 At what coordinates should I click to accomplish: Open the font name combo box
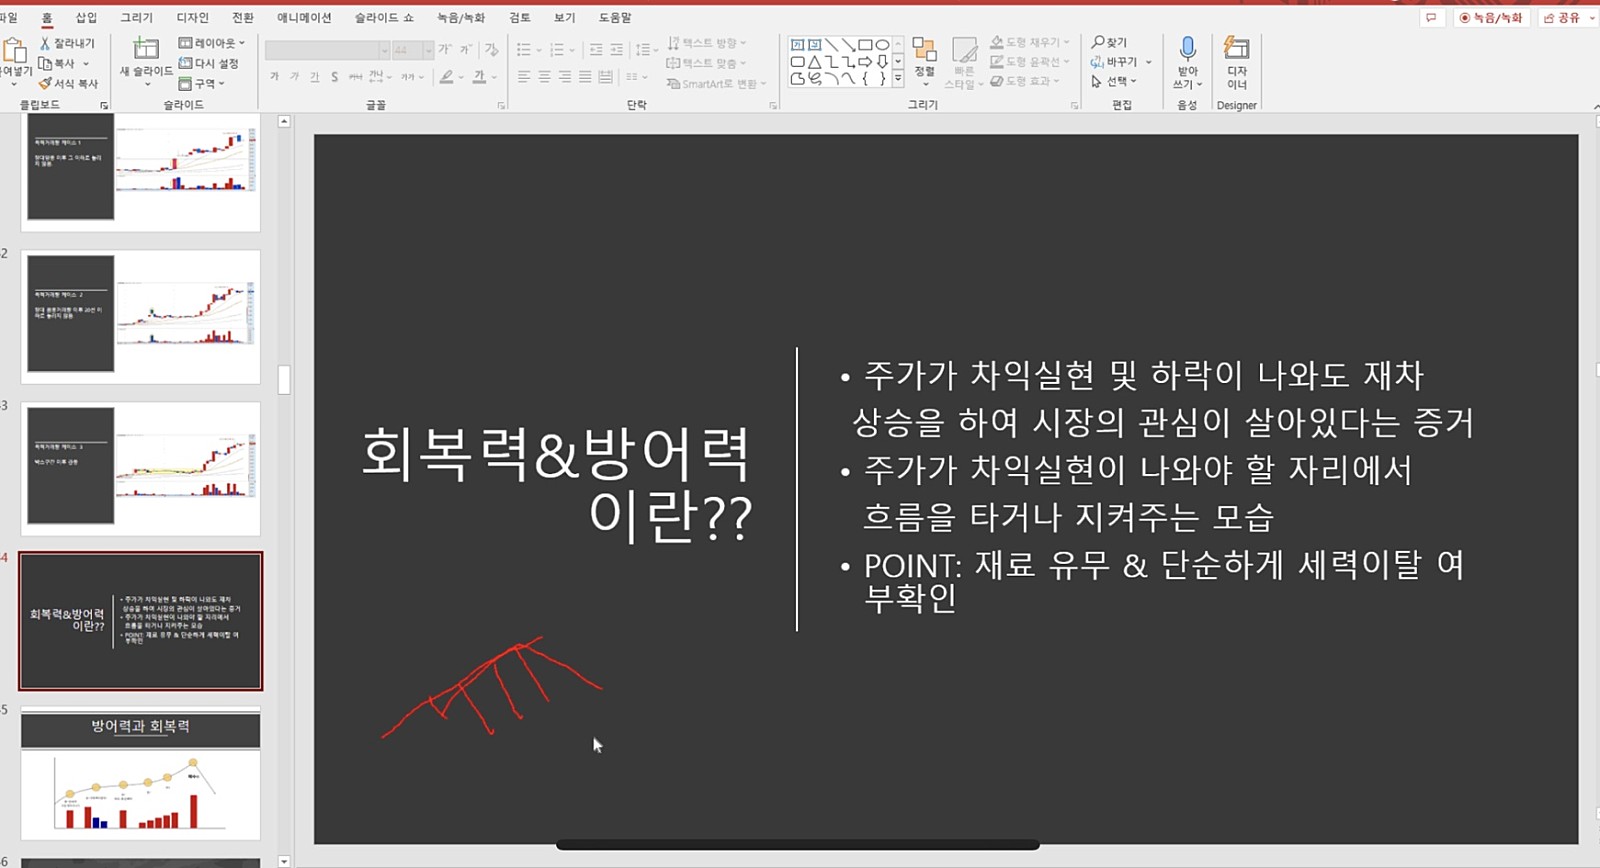(x=327, y=50)
